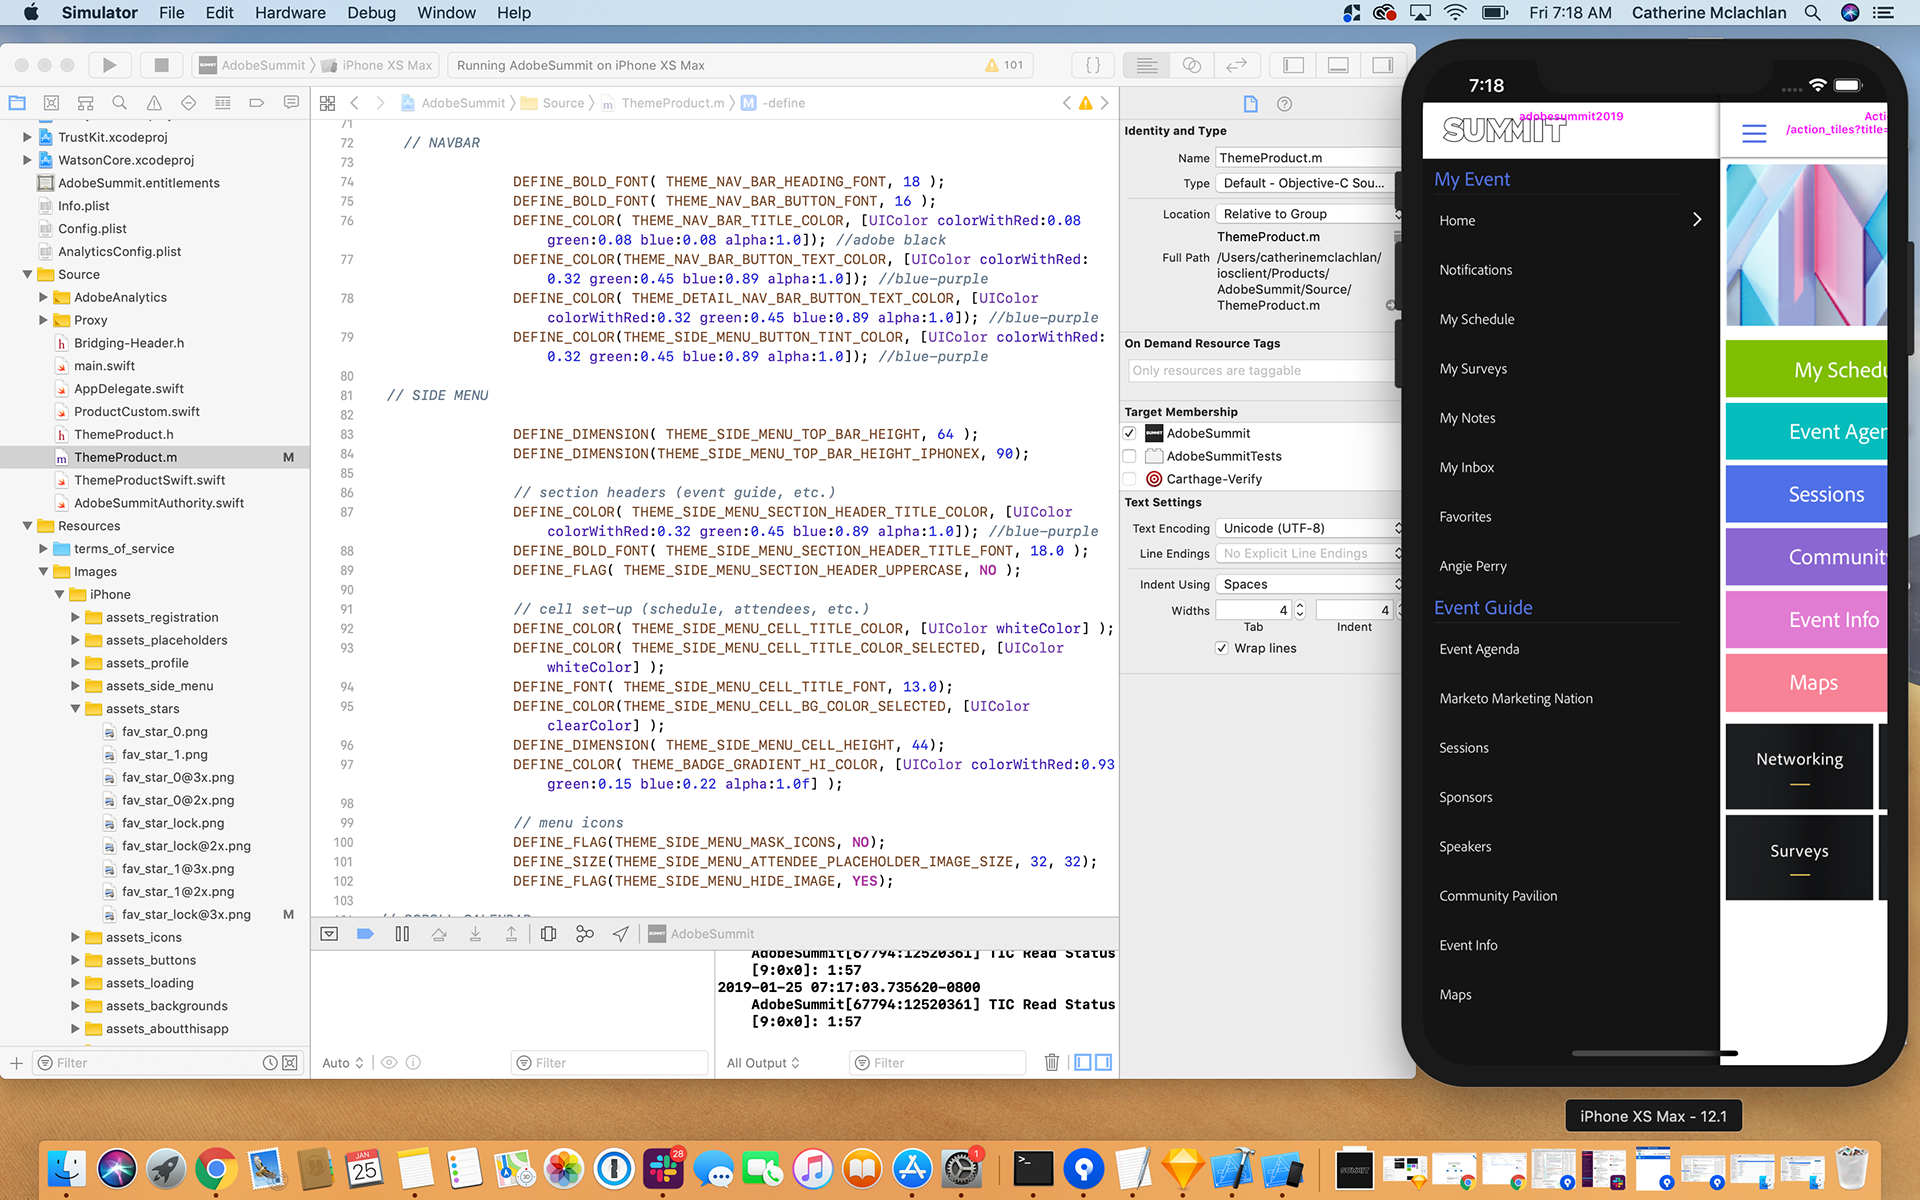The height and width of the screenshot is (1200, 1920).
Task: Expand the AdobeAnalytics folder
Action: [x=43, y=297]
